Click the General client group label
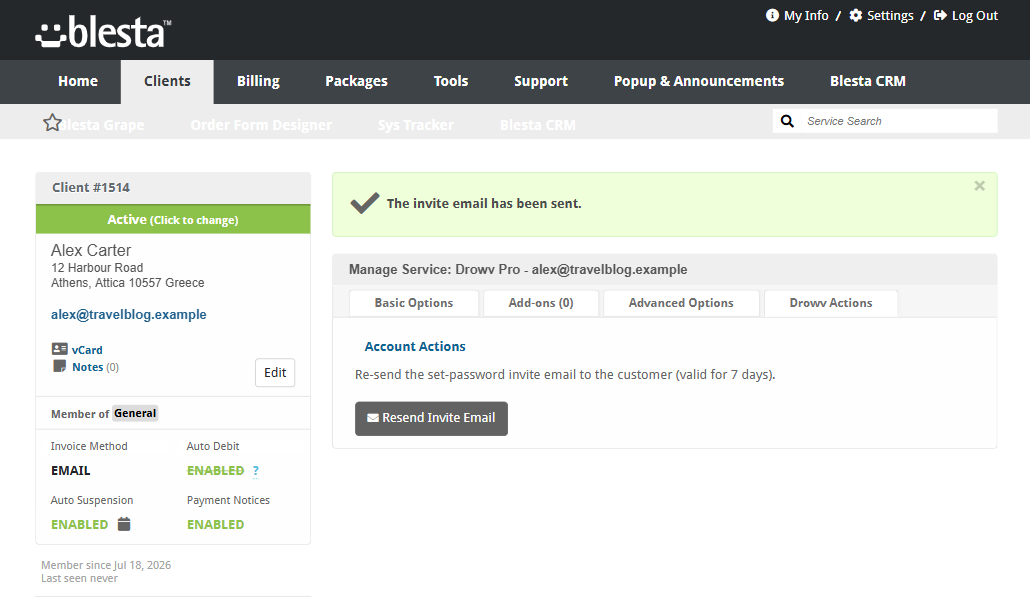This screenshot has height=605, width=1030. [135, 413]
